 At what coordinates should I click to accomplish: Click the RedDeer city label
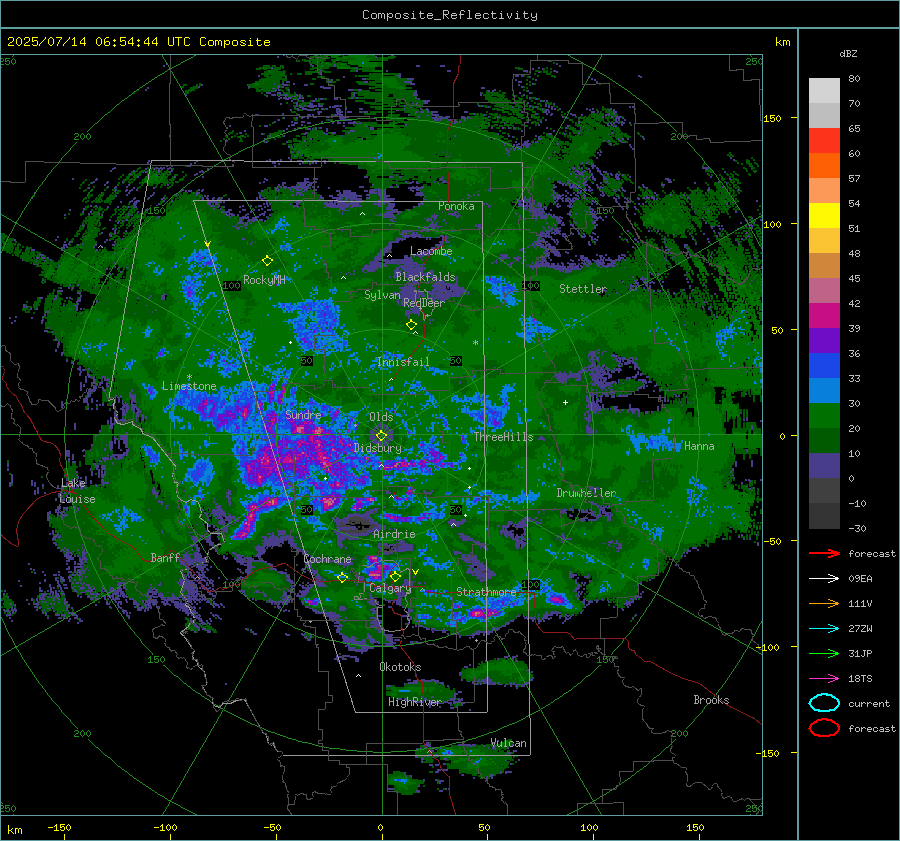pos(424,303)
